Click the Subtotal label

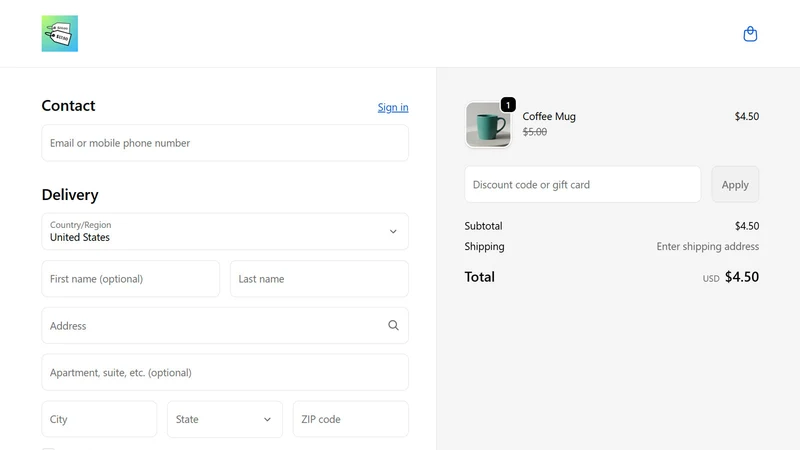(x=483, y=226)
